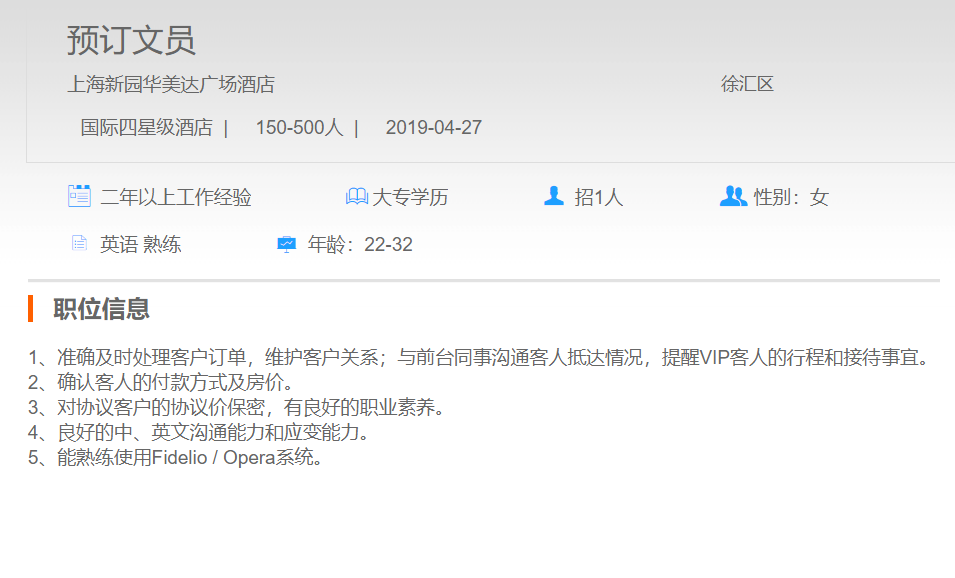This screenshot has width=955, height=578.
Task: Click the job title 预订文员
Action: coord(131,41)
